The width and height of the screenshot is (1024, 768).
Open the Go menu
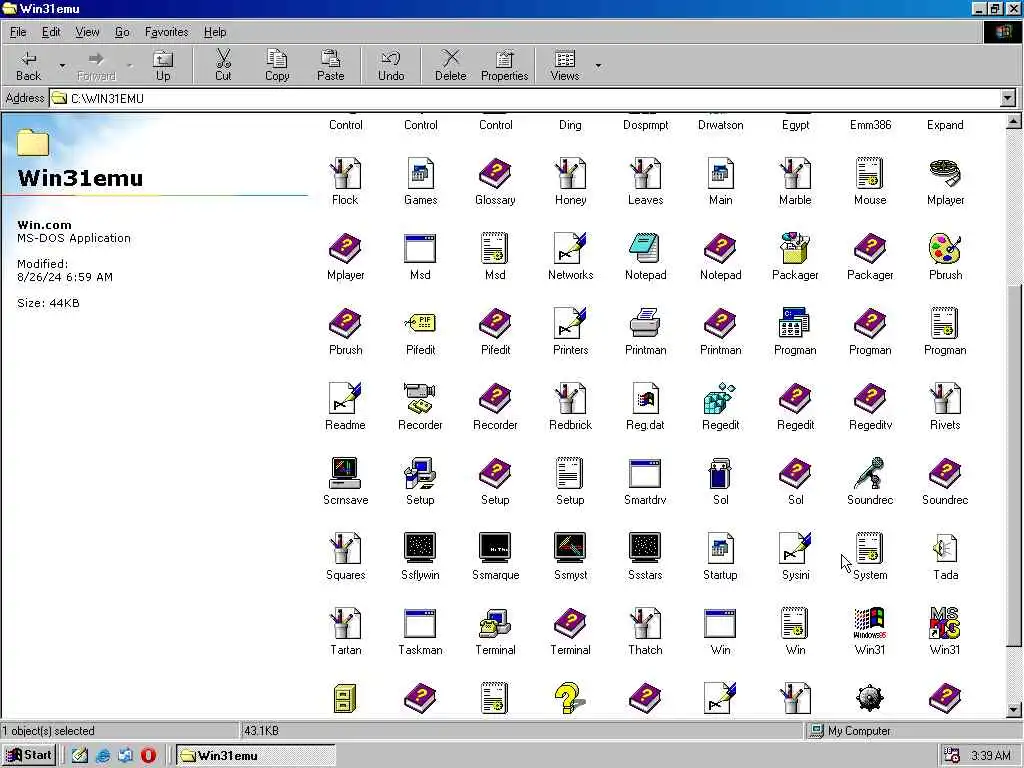tap(122, 32)
